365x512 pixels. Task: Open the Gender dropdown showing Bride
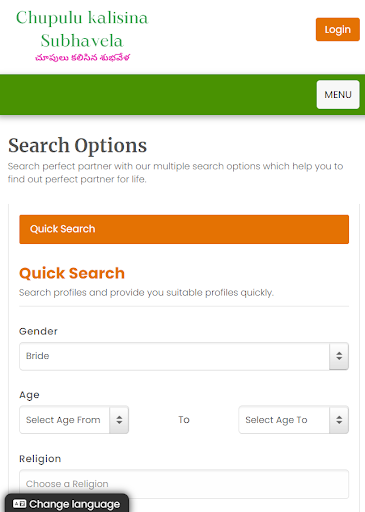click(184, 356)
